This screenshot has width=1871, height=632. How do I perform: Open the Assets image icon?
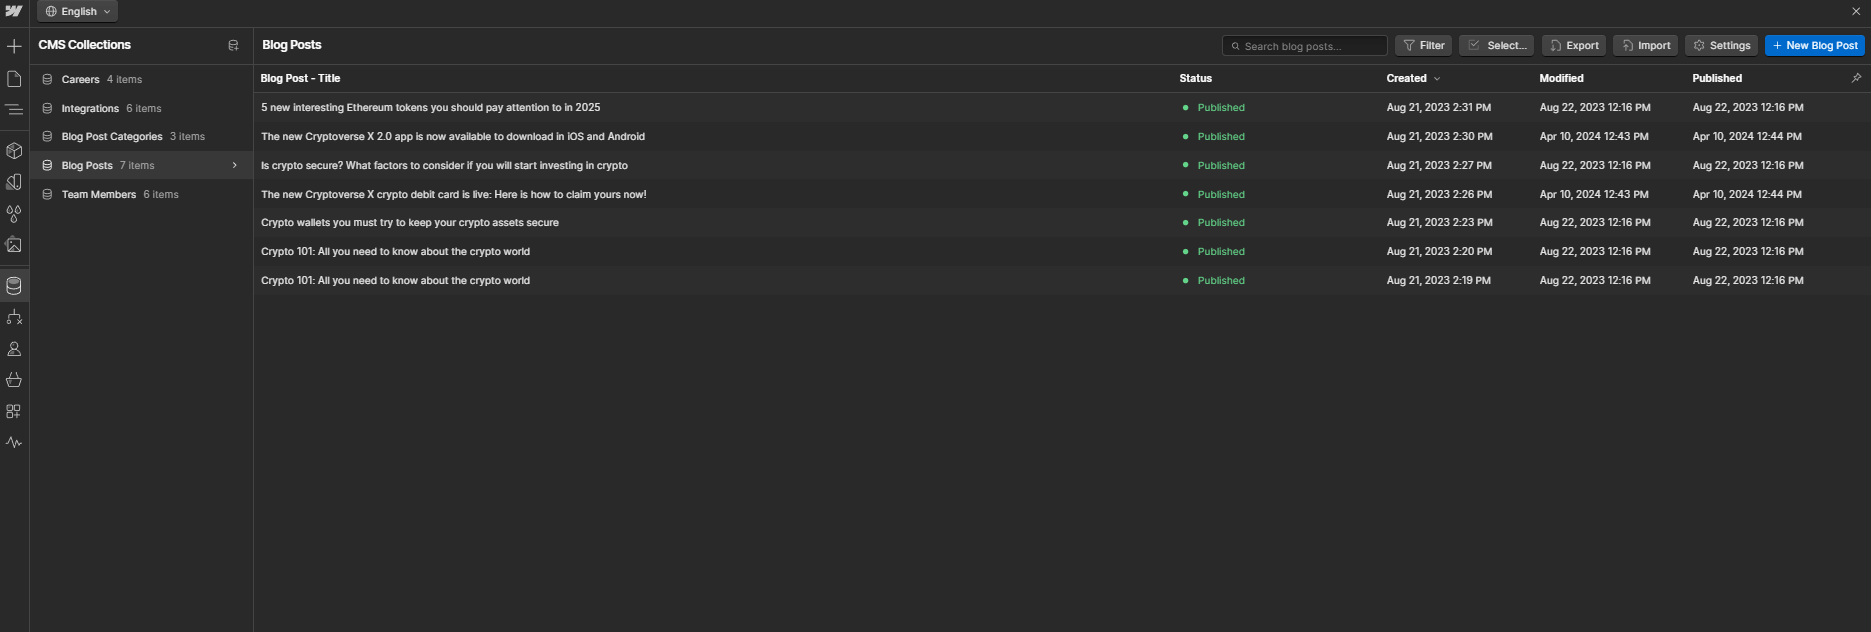click(x=14, y=244)
